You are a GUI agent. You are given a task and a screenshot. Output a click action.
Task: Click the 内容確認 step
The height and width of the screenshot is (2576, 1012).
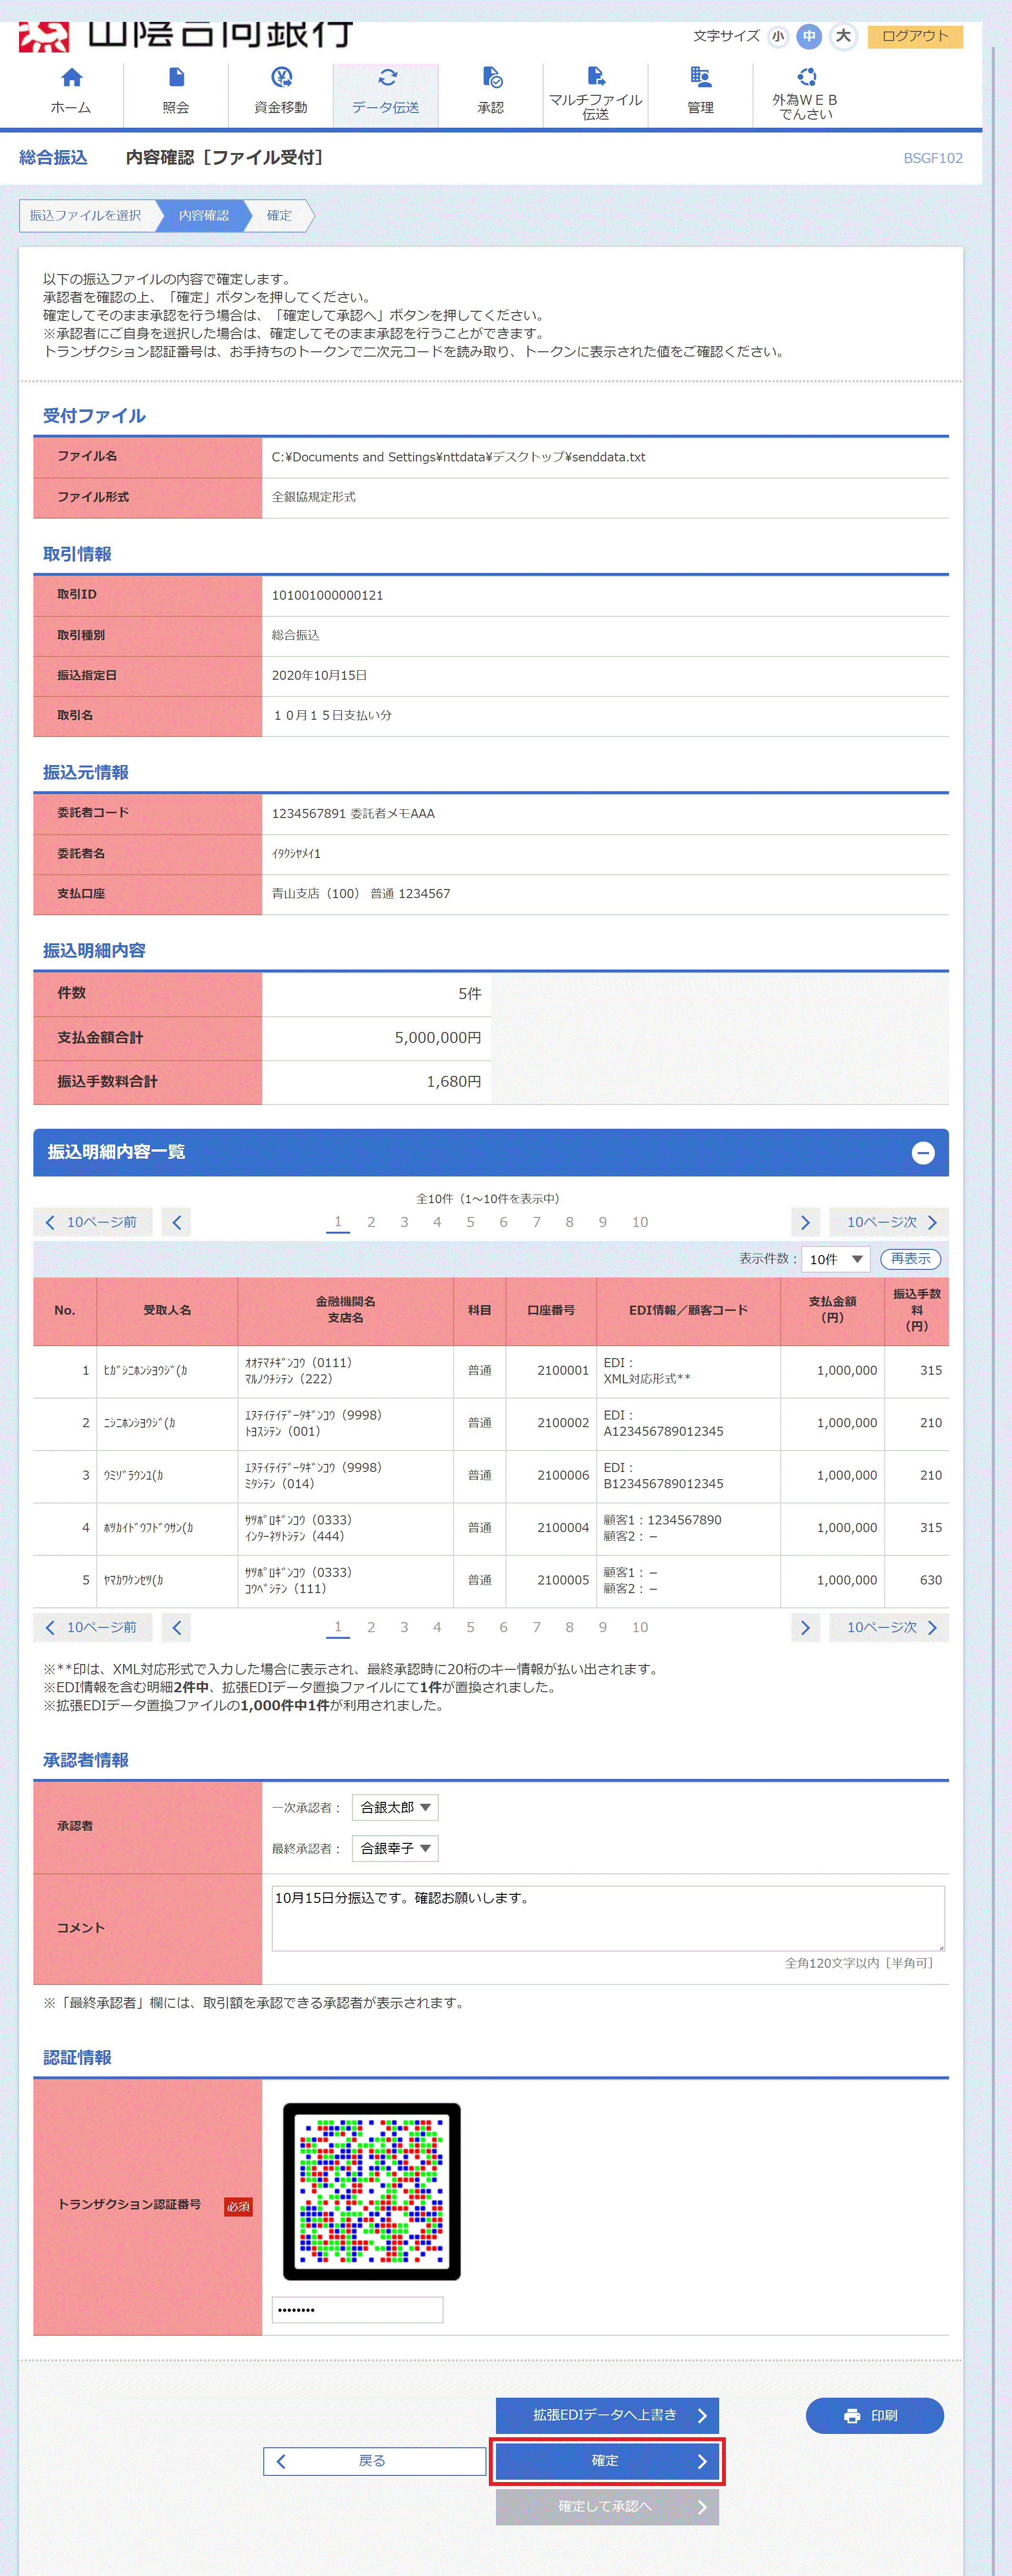click(x=204, y=215)
